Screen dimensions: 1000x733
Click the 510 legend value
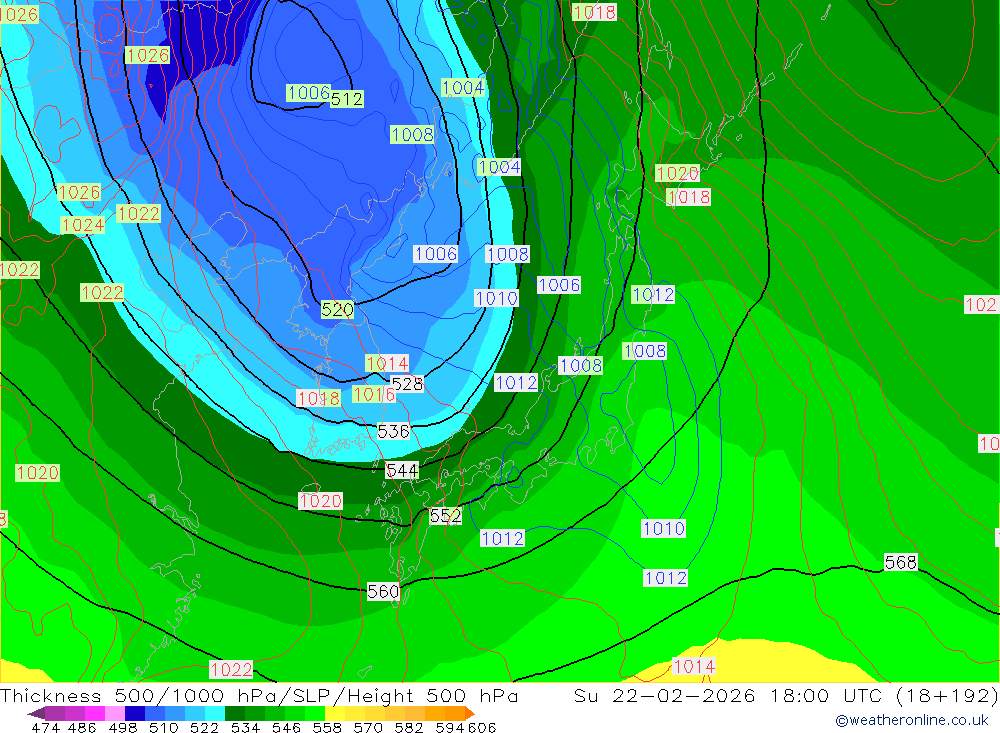[x=164, y=727]
